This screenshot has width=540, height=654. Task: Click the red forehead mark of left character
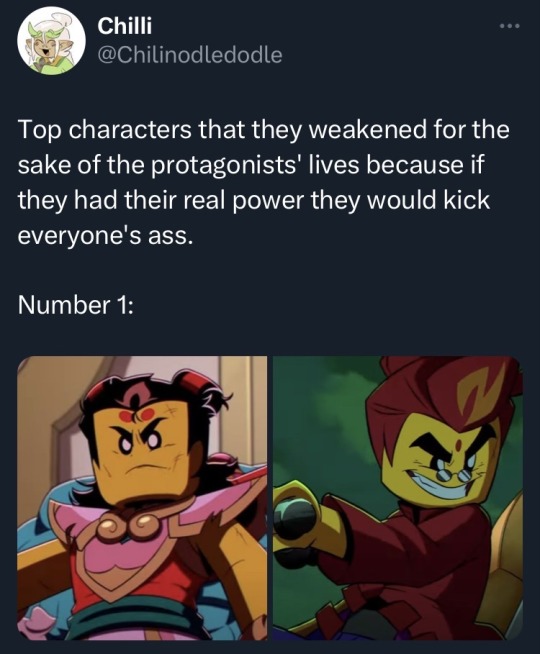click(137, 415)
